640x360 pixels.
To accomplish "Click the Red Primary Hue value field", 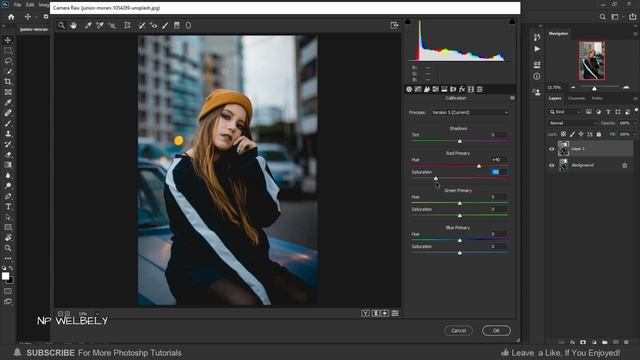I will 498,160.
